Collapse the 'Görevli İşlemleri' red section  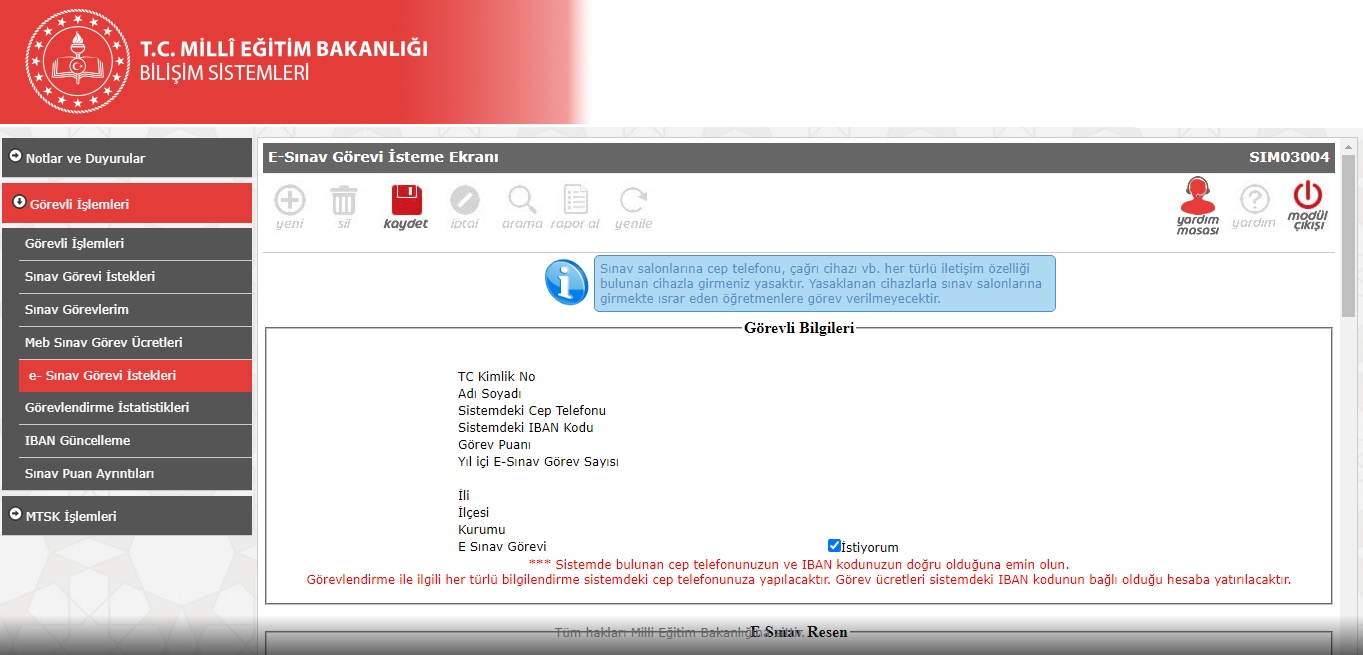(x=126, y=204)
